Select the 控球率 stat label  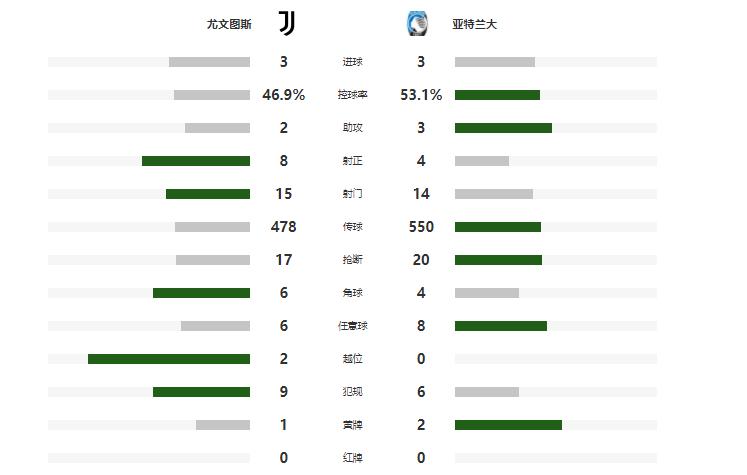click(352, 95)
